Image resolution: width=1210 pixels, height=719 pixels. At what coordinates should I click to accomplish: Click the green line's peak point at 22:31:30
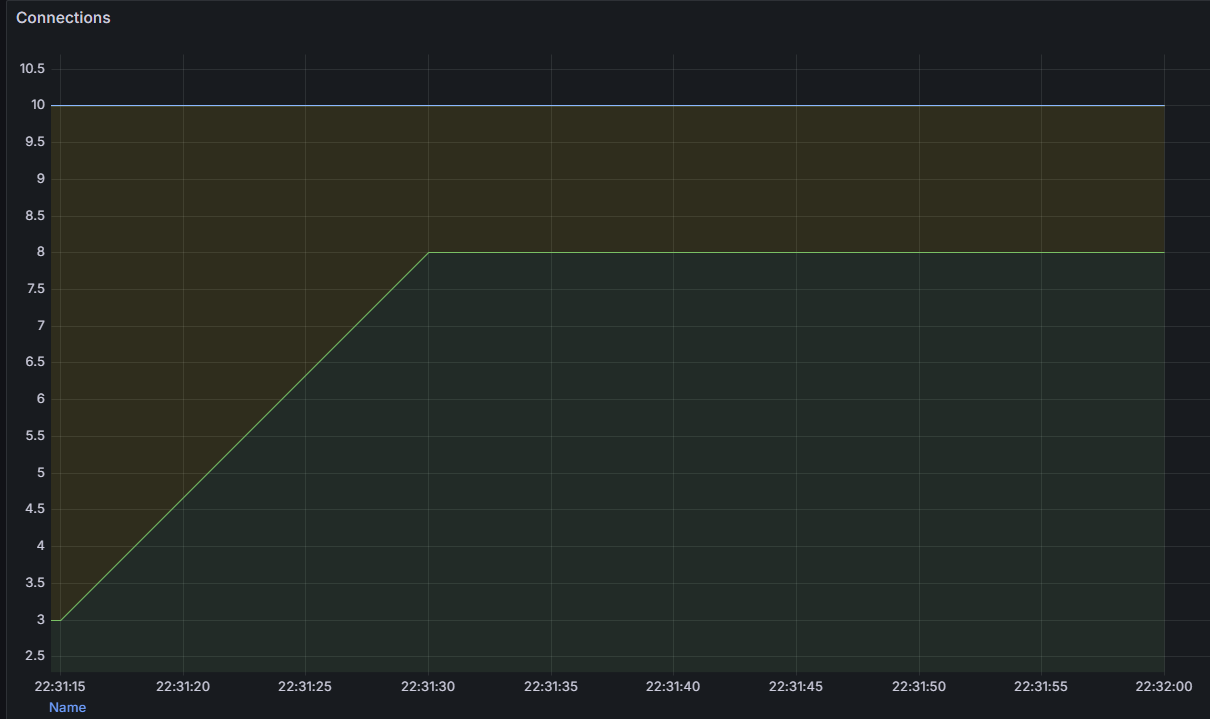click(x=428, y=252)
